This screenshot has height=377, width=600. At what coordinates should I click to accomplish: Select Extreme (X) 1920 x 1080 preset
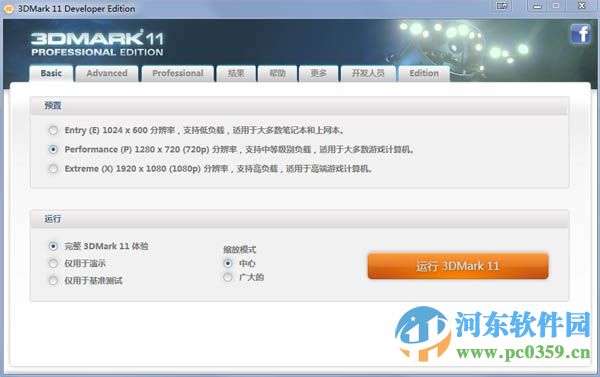[53, 168]
